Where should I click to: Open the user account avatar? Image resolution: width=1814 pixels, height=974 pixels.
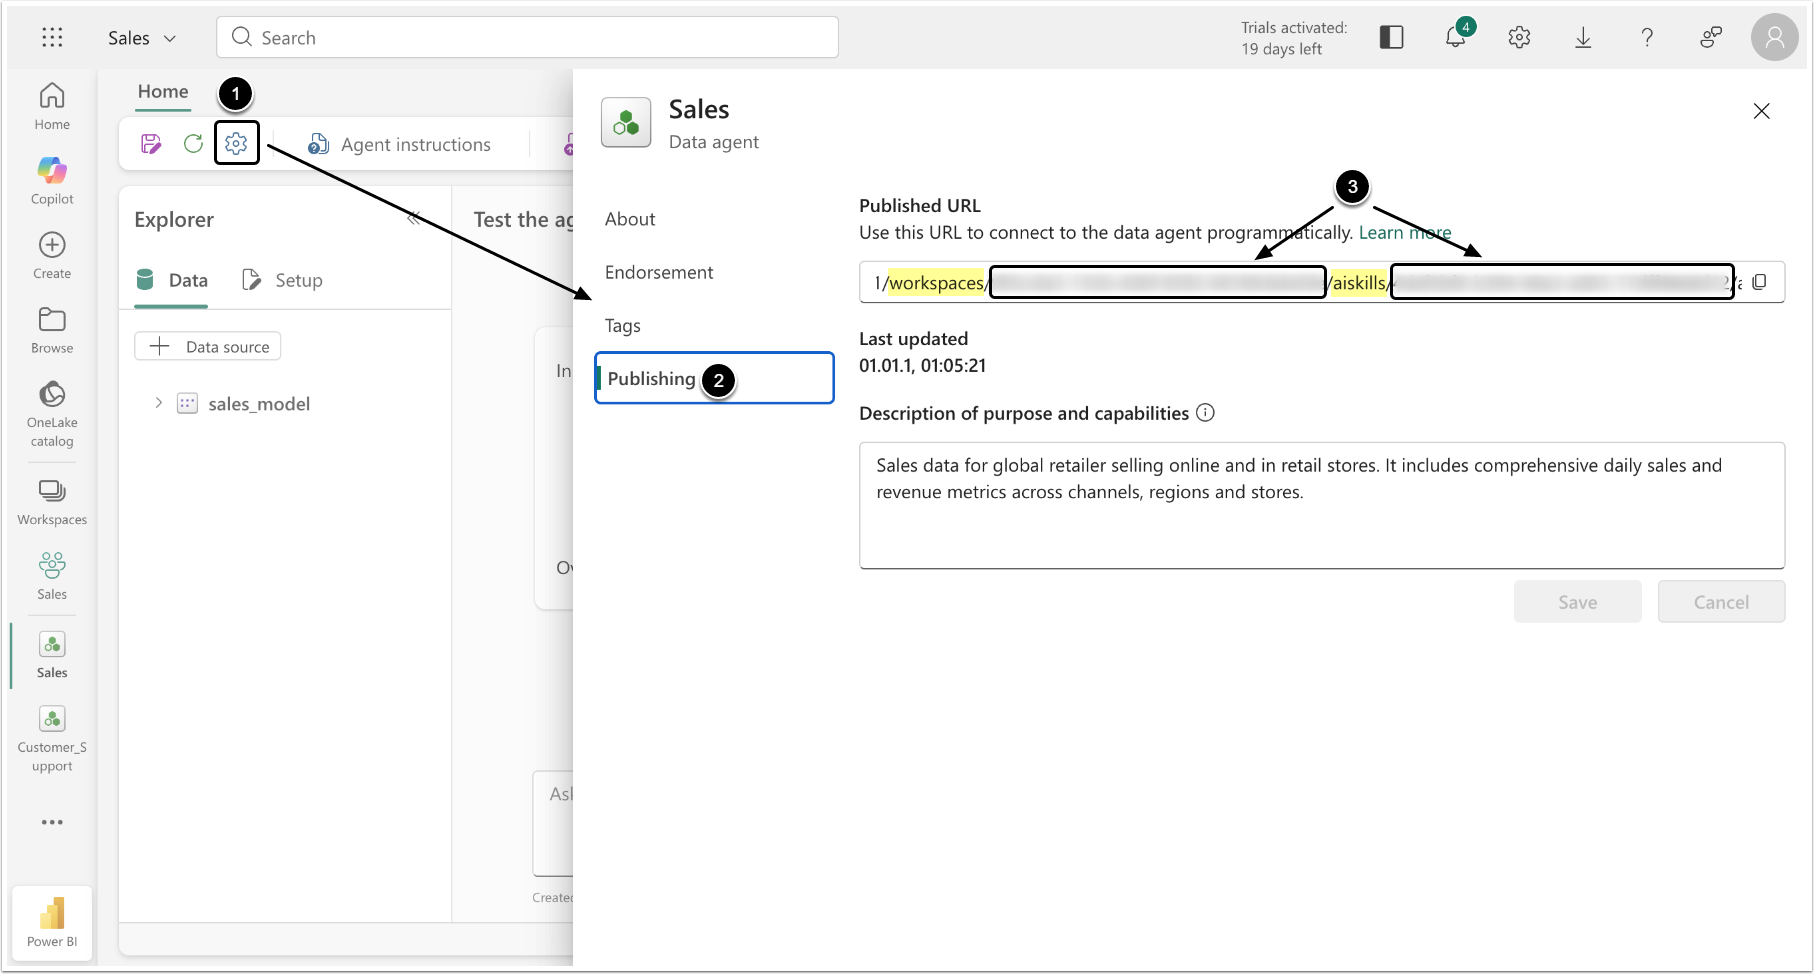pyautogui.click(x=1775, y=38)
